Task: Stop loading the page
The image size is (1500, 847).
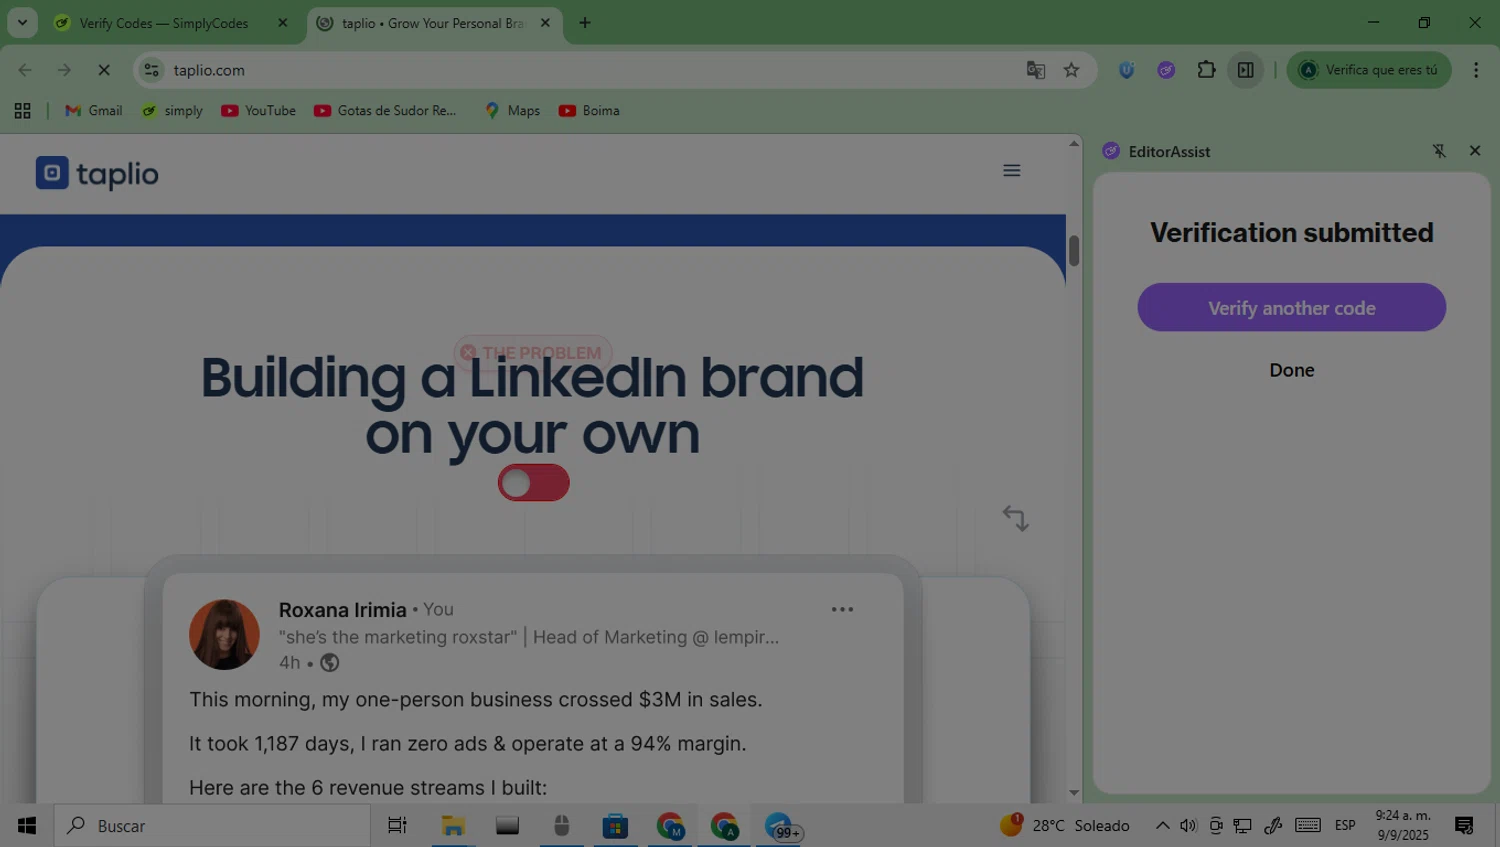Action: coord(104,70)
